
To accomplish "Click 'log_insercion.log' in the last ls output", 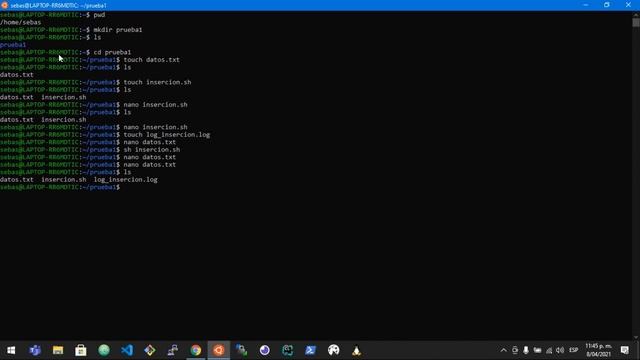I will pyautogui.click(x=125, y=180).
